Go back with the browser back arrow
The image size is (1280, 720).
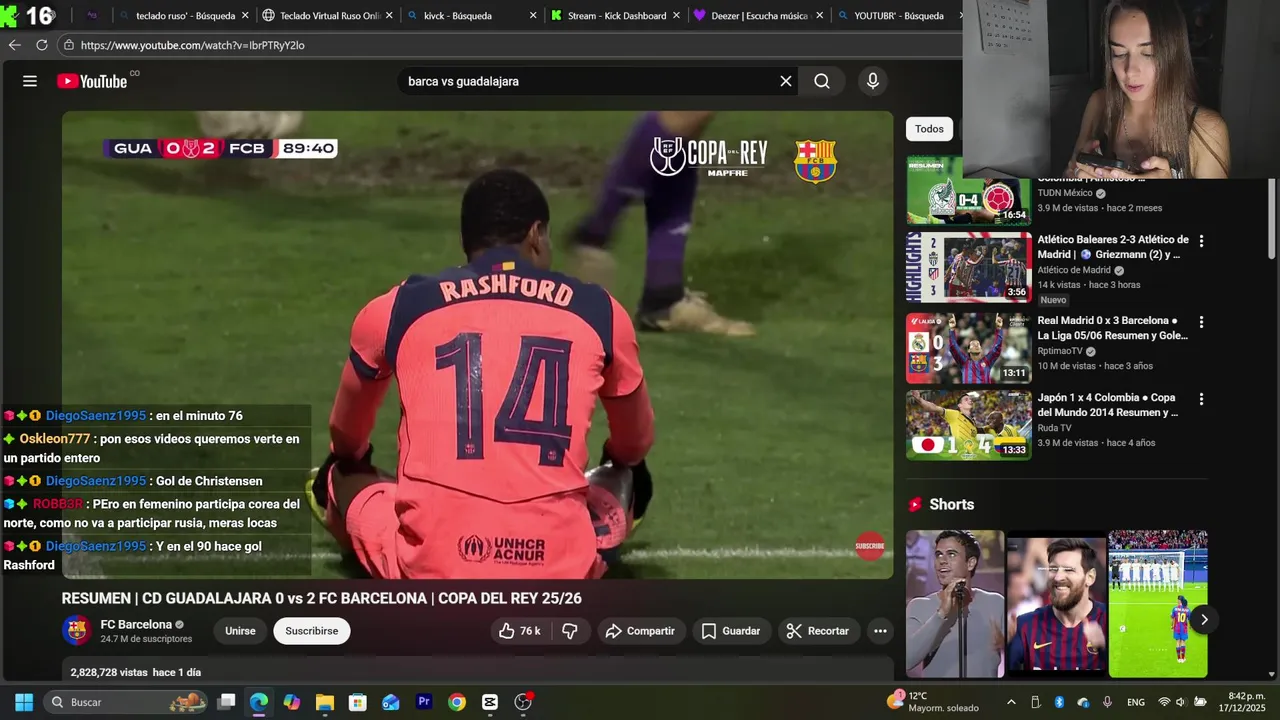(14, 45)
